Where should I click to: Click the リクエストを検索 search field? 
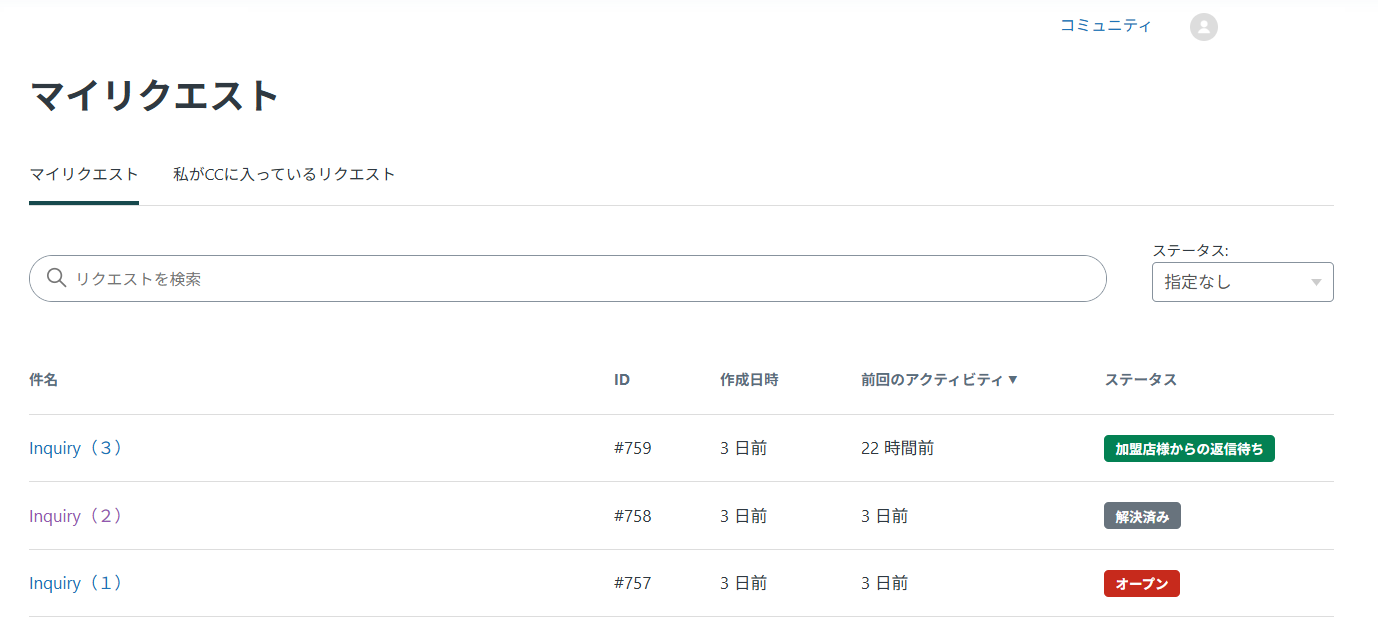400,279
